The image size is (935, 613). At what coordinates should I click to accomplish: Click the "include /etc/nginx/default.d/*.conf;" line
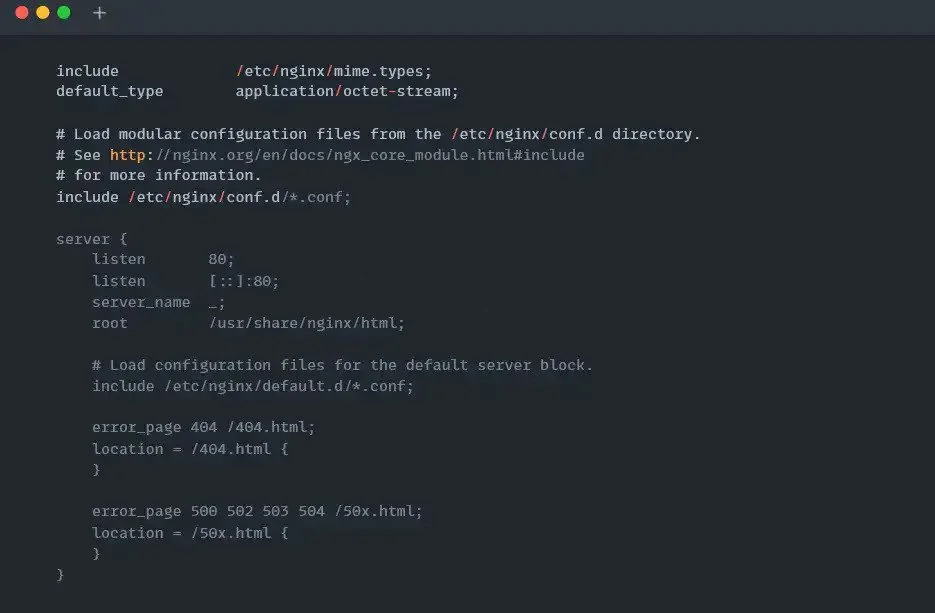coord(252,386)
